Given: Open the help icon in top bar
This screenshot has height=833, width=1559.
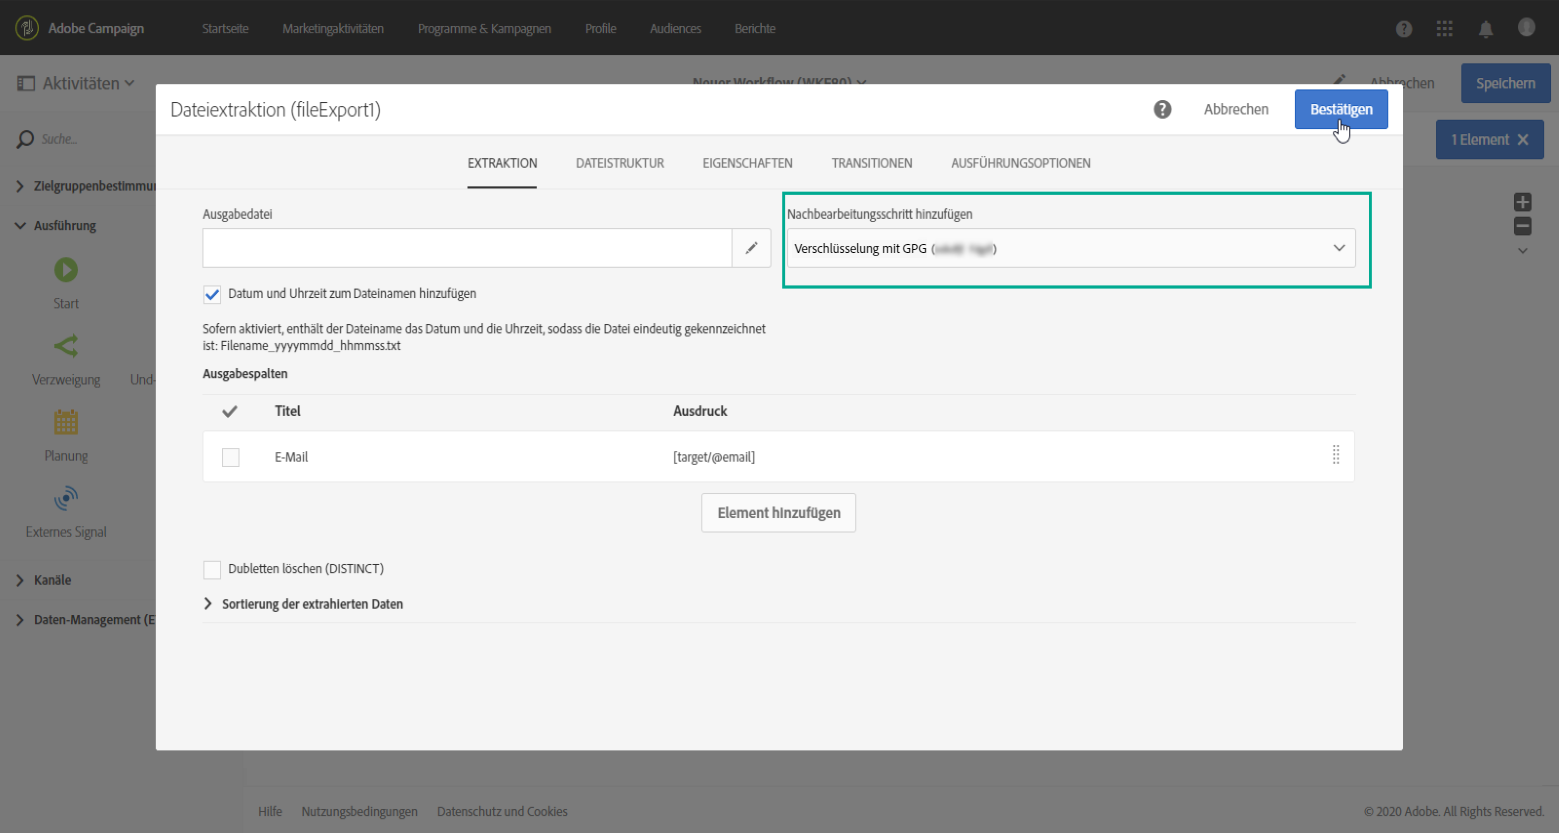Looking at the screenshot, I should (1404, 29).
